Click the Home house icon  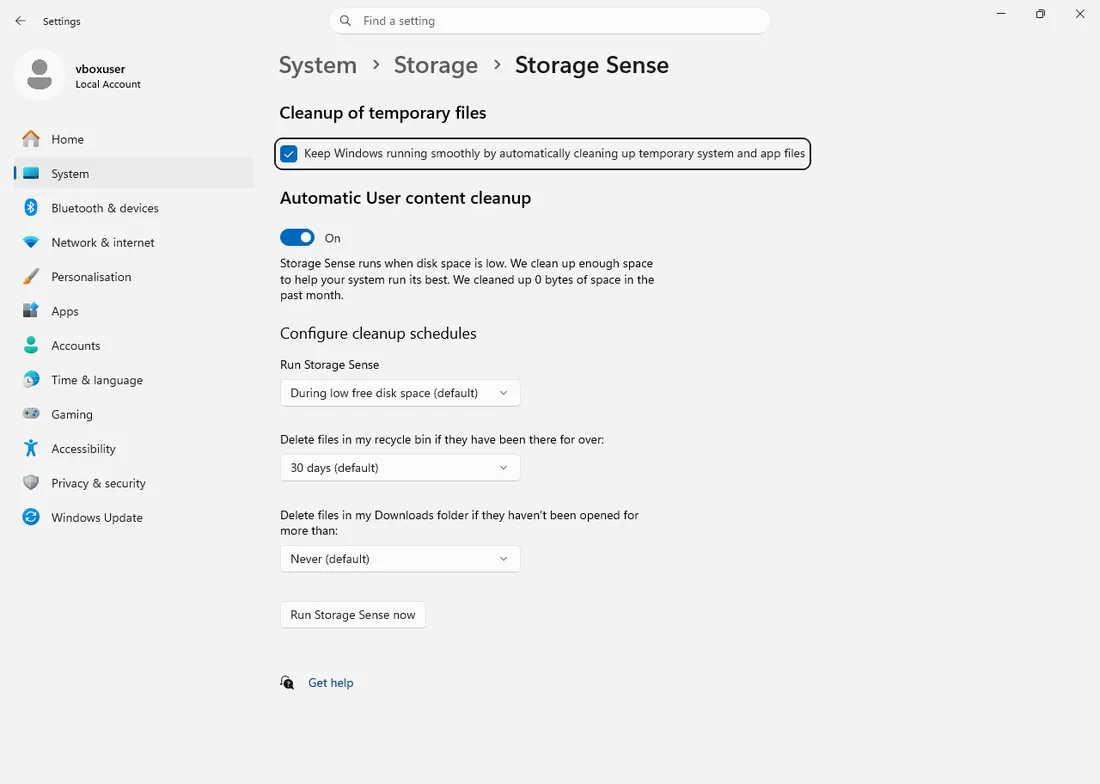point(31,139)
